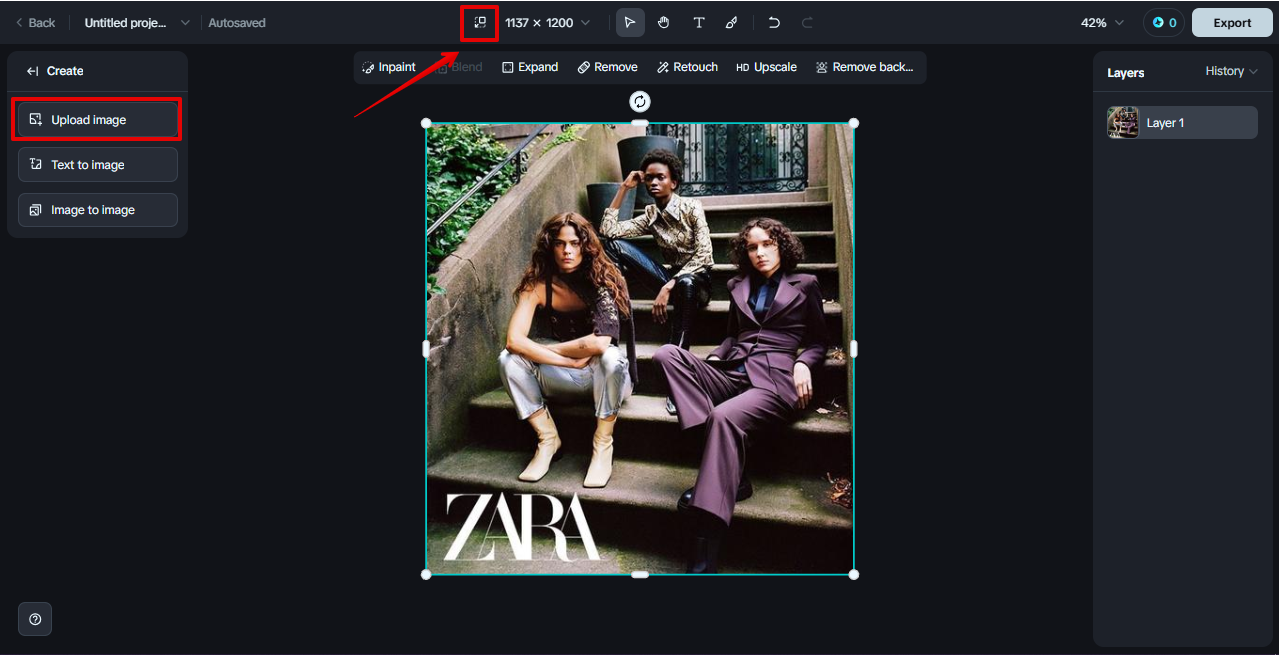Open the help question mark icon

pos(35,619)
